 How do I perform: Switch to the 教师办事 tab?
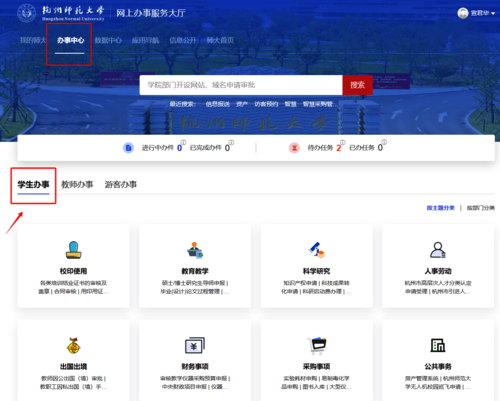(x=77, y=184)
